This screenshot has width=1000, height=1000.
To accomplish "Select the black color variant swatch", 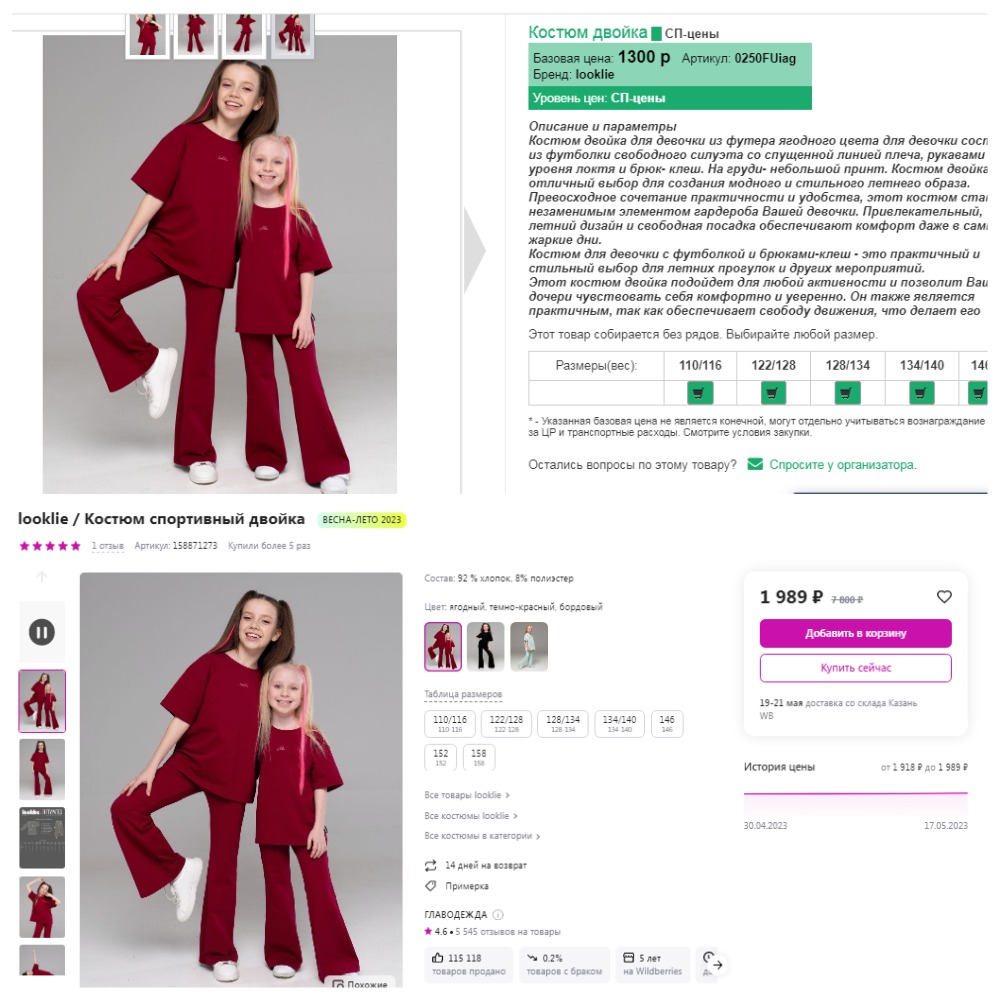I will [485, 647].
